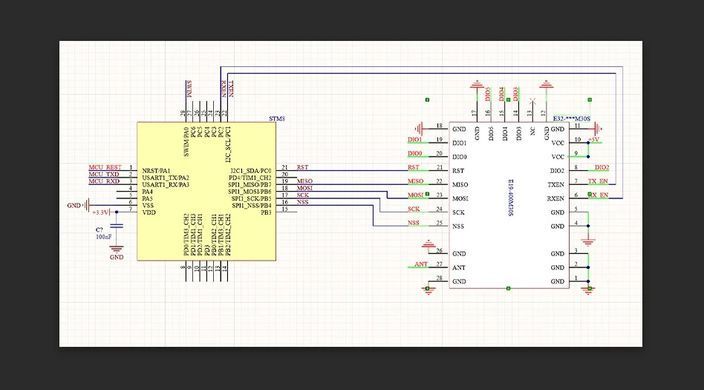Select the E32 radio module body
The height and width of the screenshot is (390, 704).
pyautogui.click(x=509, y=205)
